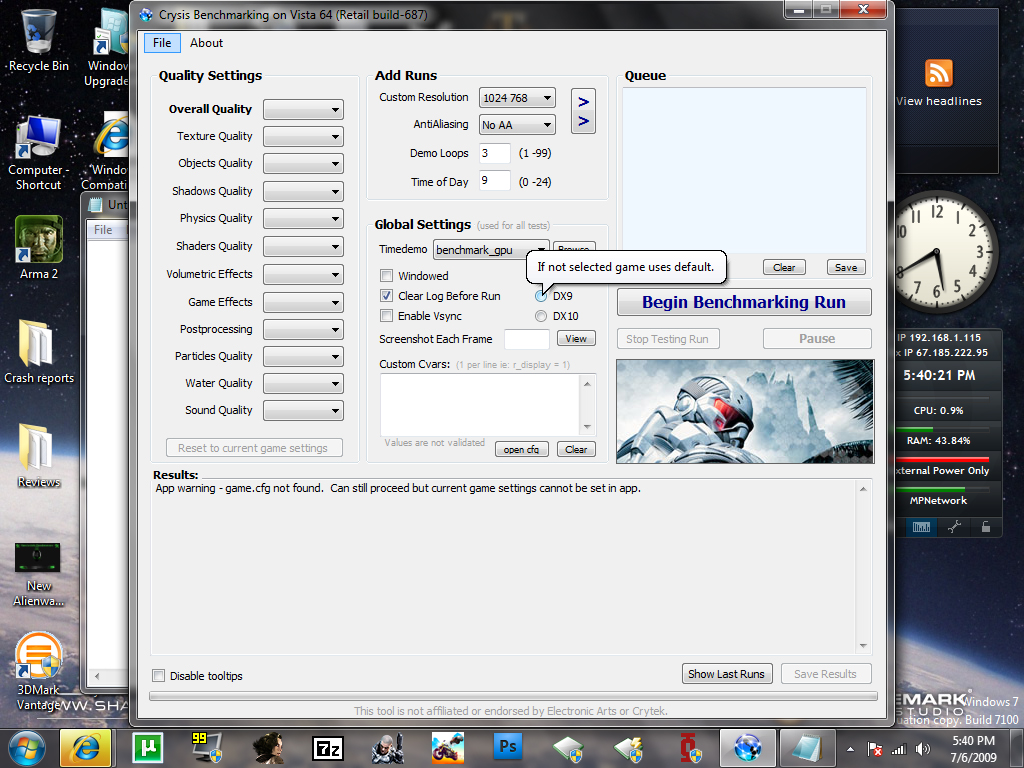Open the New Alienware desktop icon

pyautogui.click(x=39, y=575)
